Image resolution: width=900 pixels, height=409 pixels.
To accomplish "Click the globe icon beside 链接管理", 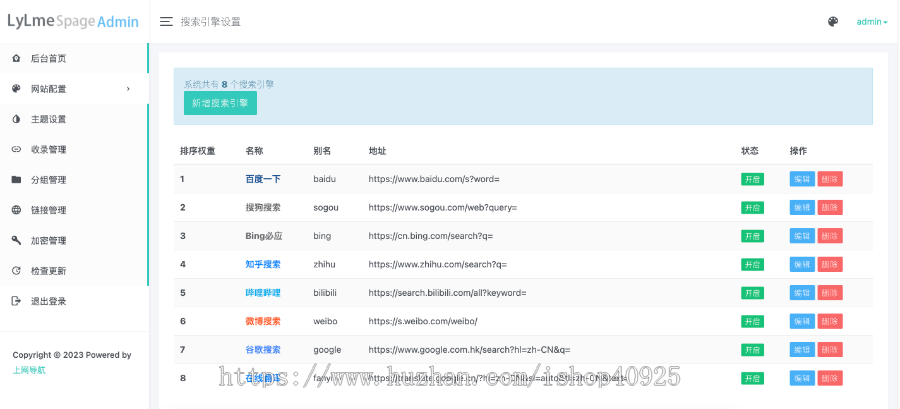I will (x=16, y=210).
